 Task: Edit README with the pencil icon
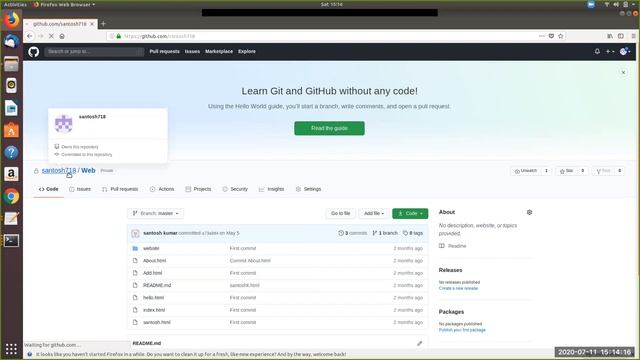[420, 344]
